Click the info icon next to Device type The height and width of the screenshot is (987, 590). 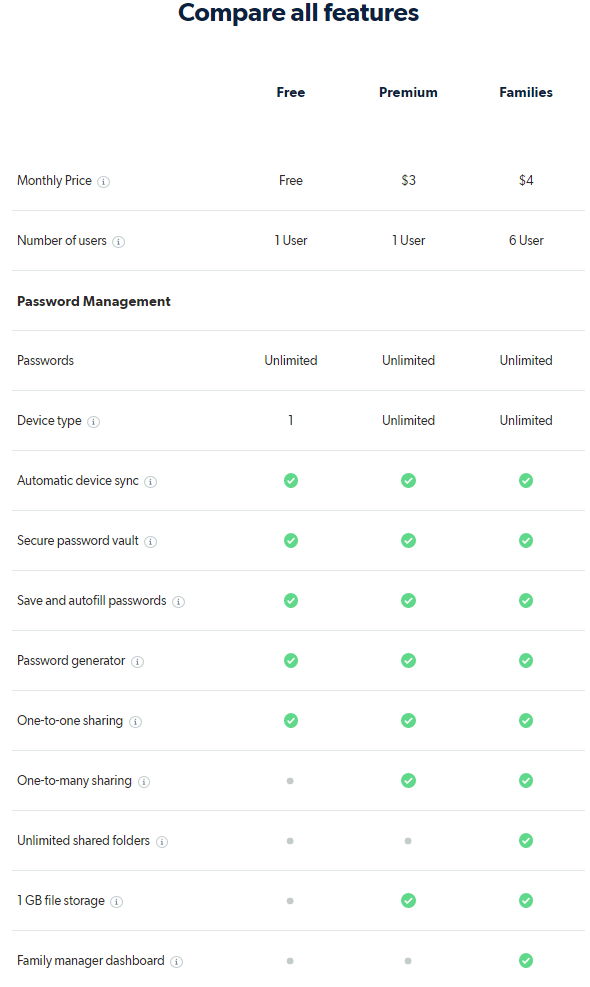click(x=93, y=422)
